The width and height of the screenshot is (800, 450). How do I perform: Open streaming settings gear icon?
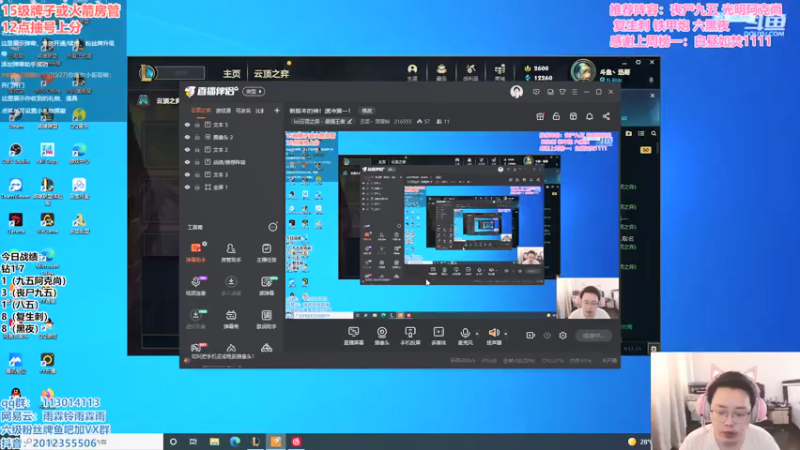coord(563,335)
